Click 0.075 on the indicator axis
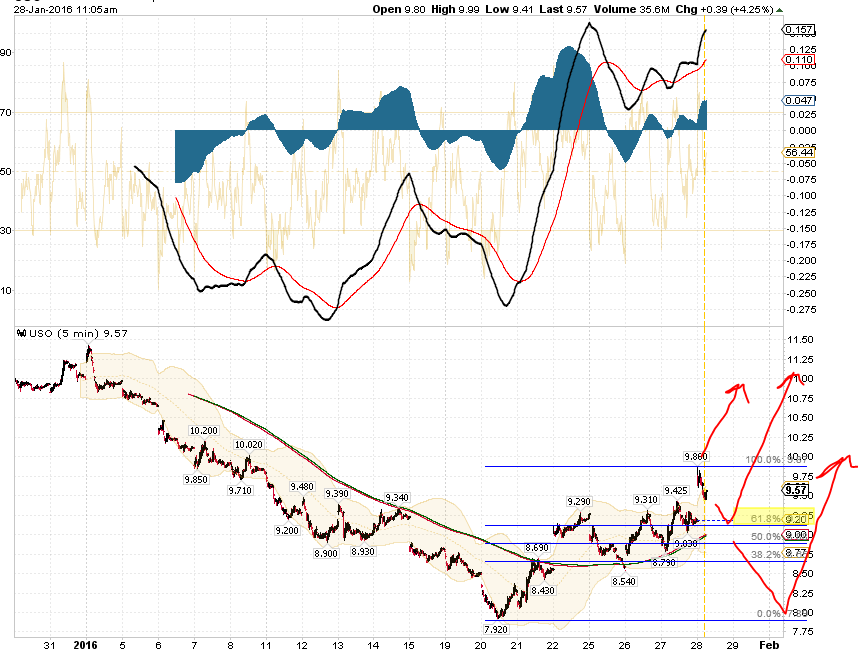Viewport: 858px width, 654px height. tap(803, 83)
